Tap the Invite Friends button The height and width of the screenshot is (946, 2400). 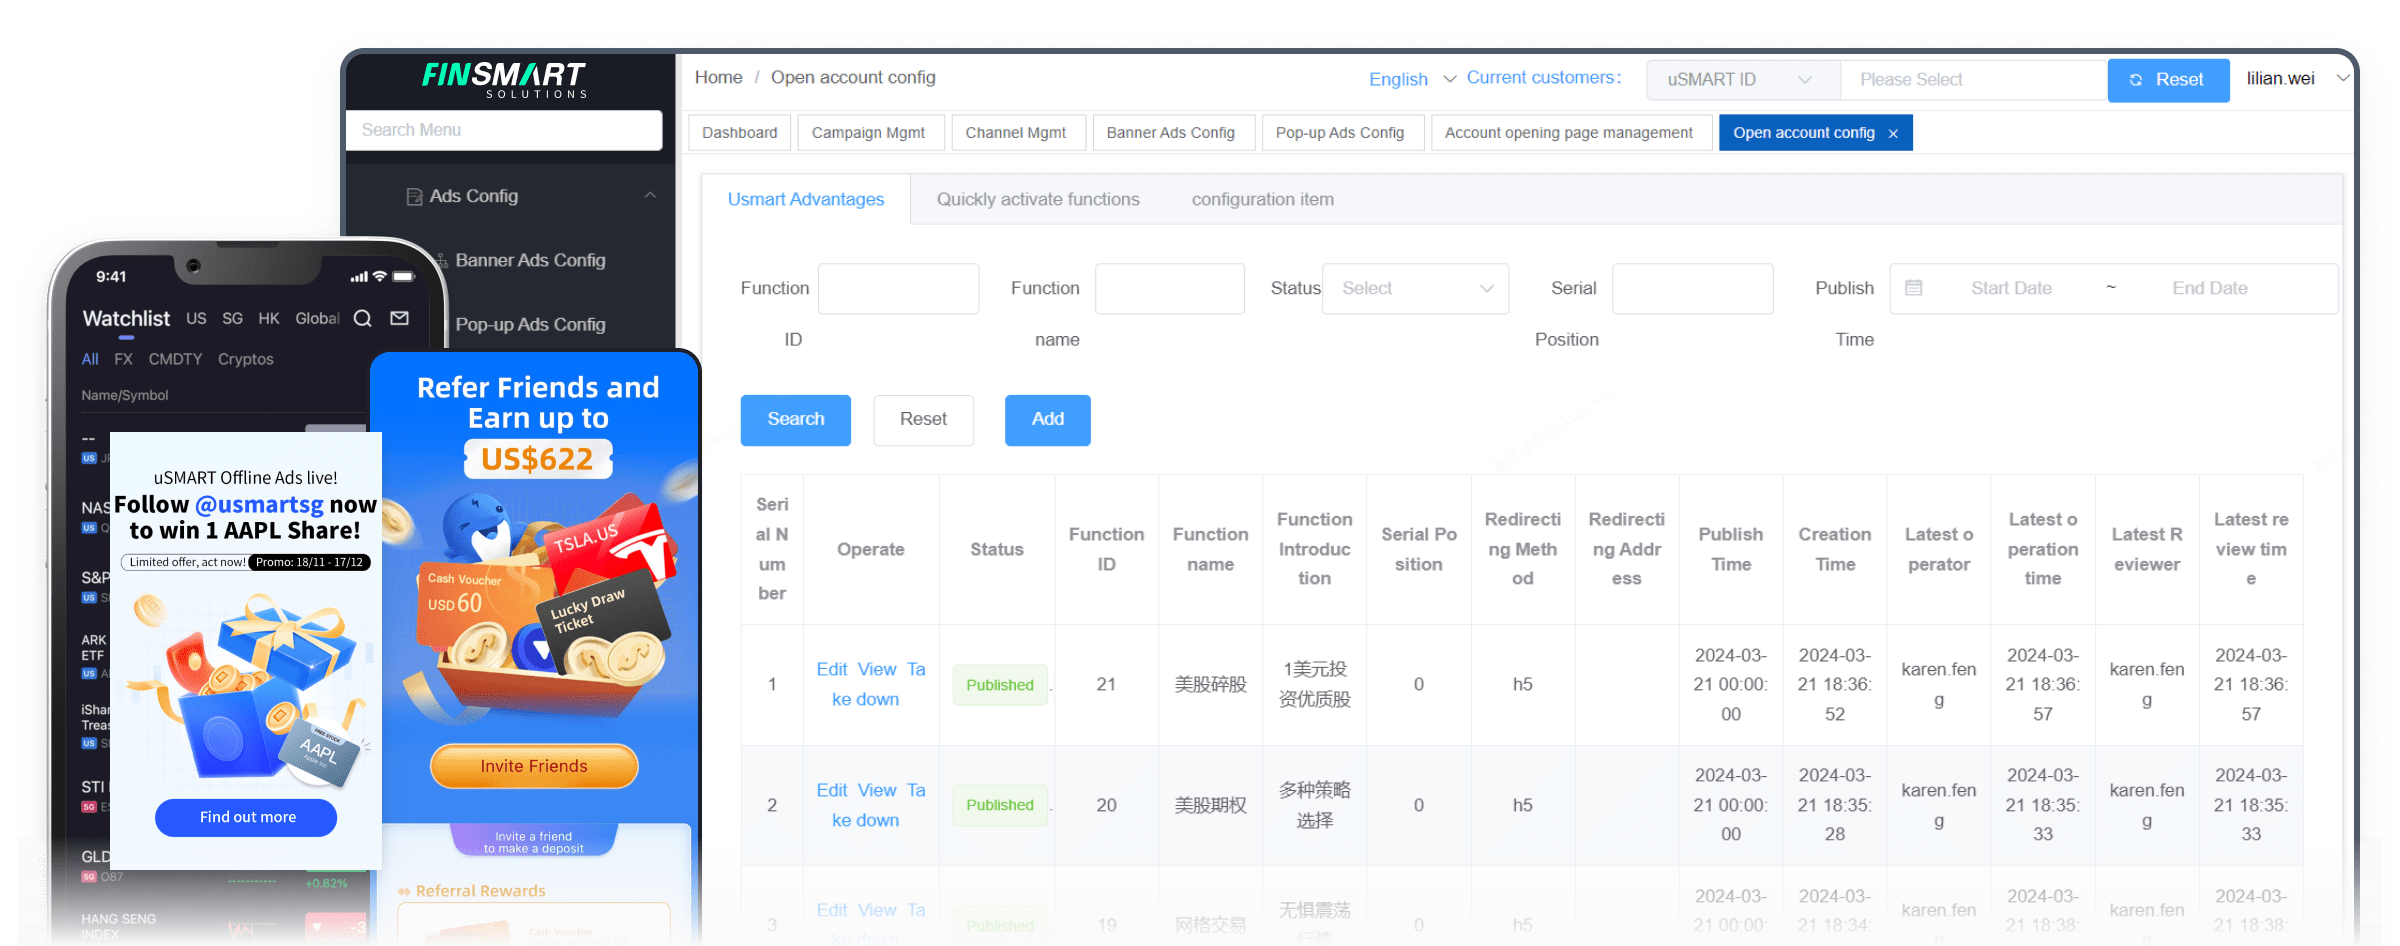pos(534,766)
